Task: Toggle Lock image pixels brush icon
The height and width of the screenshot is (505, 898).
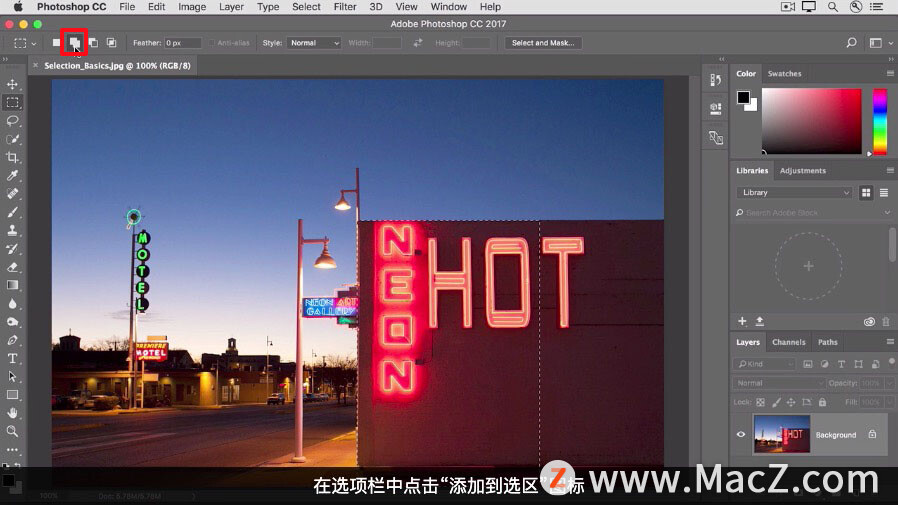Action: [776, 402]
